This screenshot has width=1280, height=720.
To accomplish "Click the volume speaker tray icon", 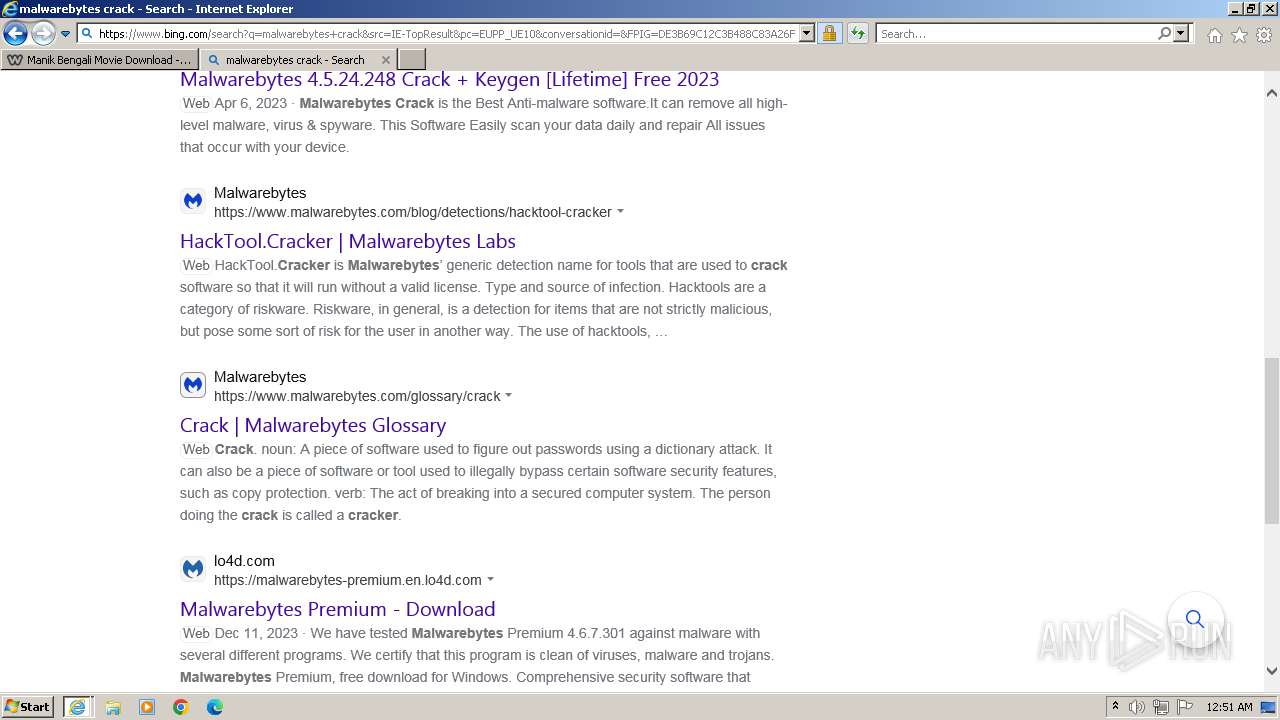I will (x=1137, y=707).
